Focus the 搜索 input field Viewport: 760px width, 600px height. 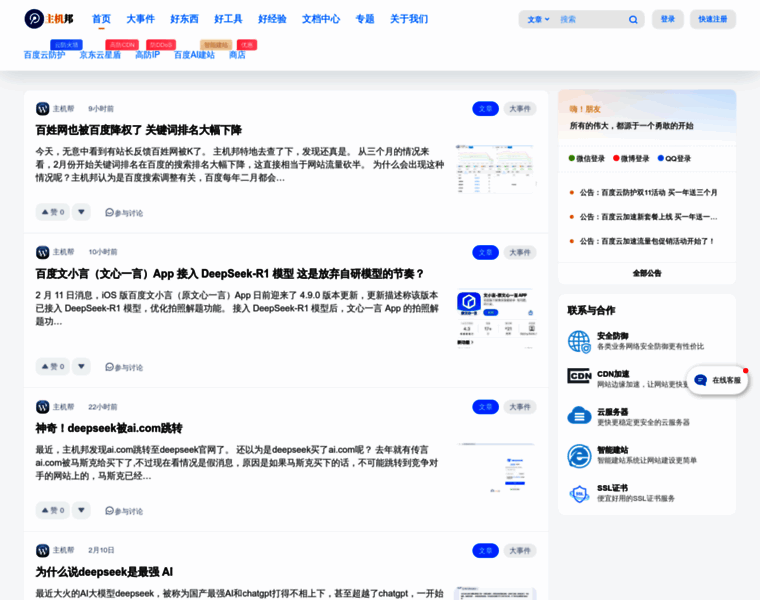pyautogui.click(x=590, y=19)
